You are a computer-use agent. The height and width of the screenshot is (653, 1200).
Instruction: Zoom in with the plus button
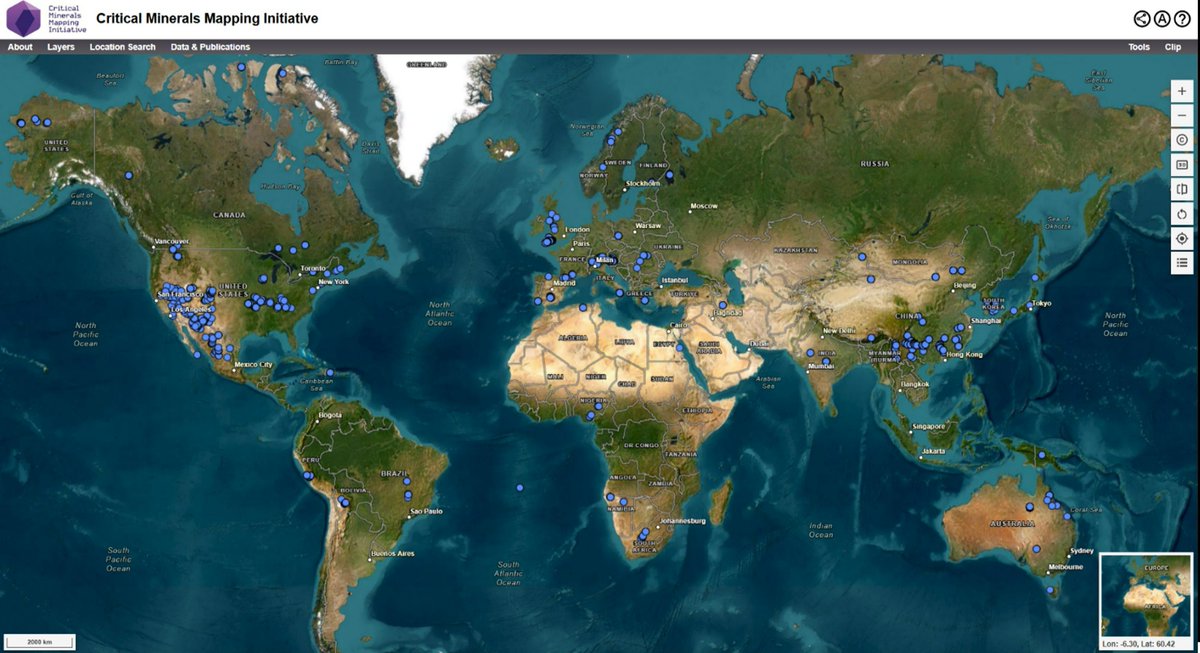[x=1182, y=90]
